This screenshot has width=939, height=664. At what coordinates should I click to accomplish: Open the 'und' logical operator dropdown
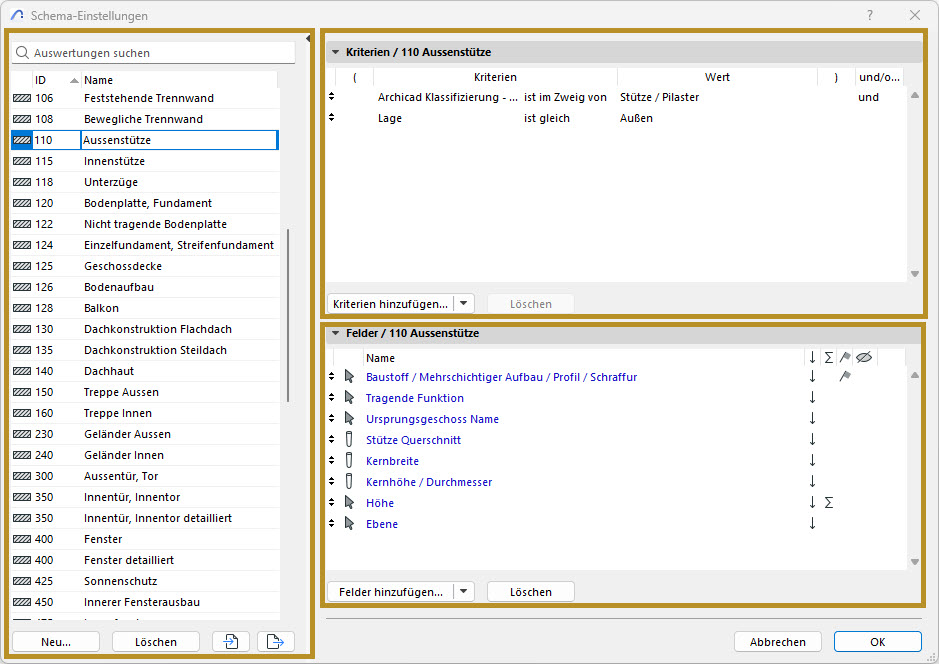coord(868,97)
